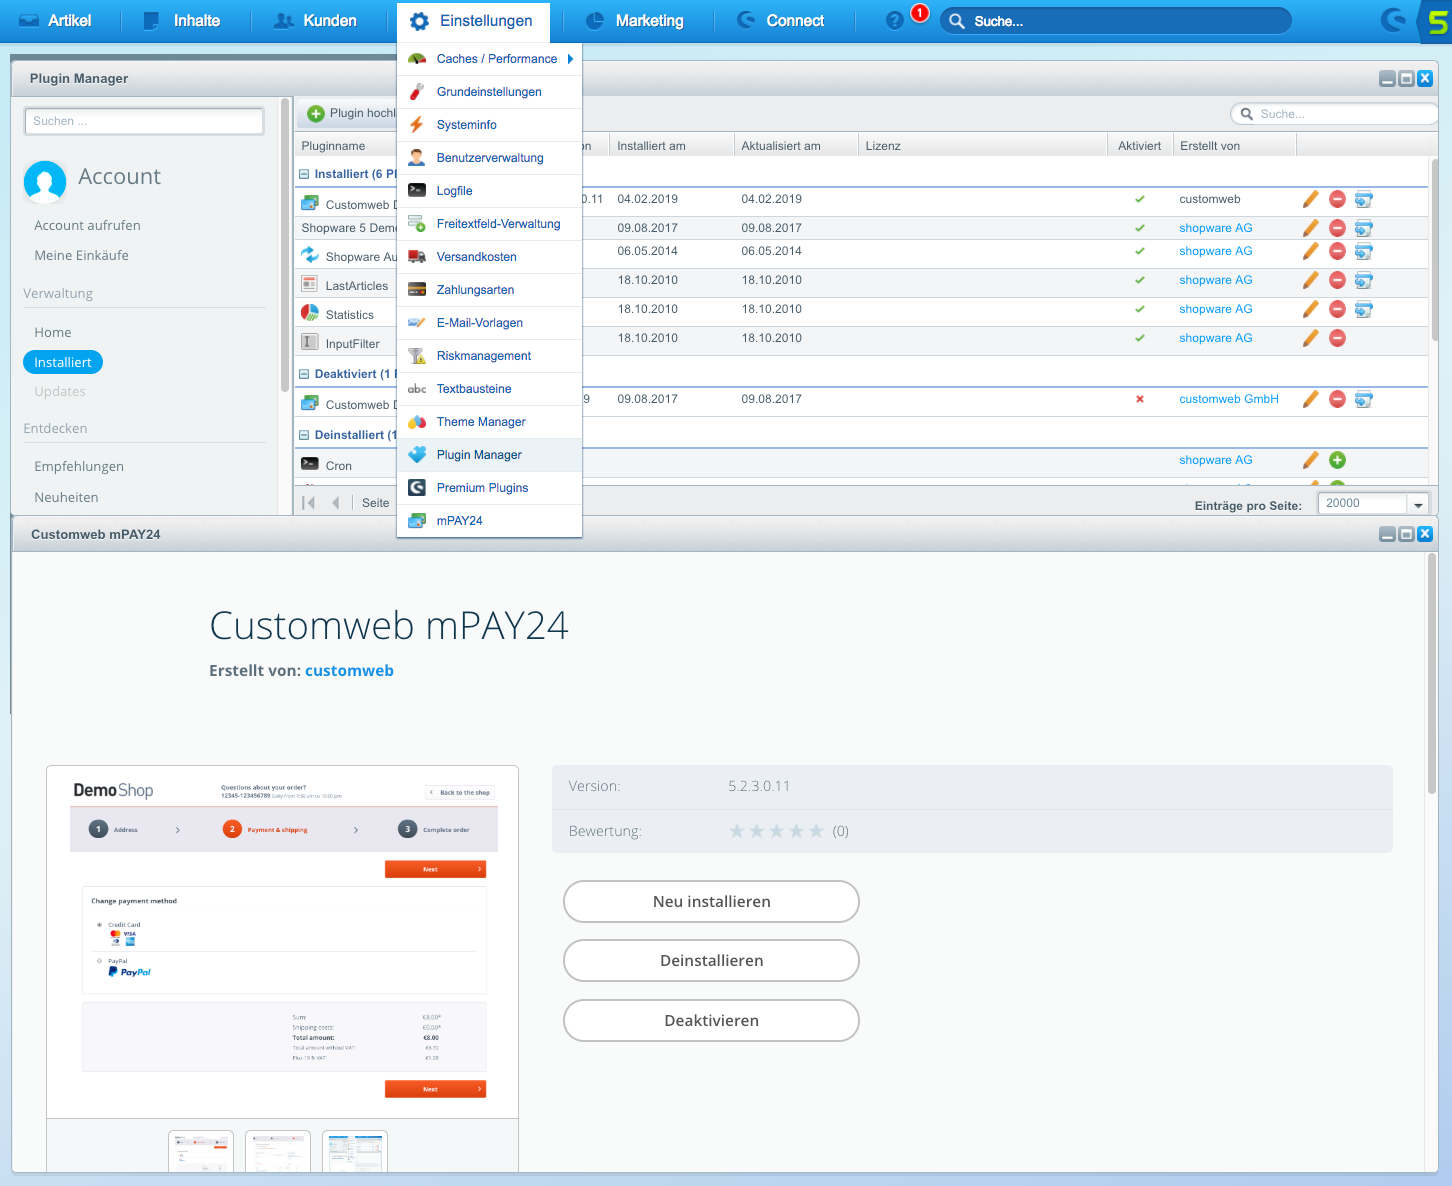Sort by Installiert am column
1452x1186 pixels.
[672, 146]
